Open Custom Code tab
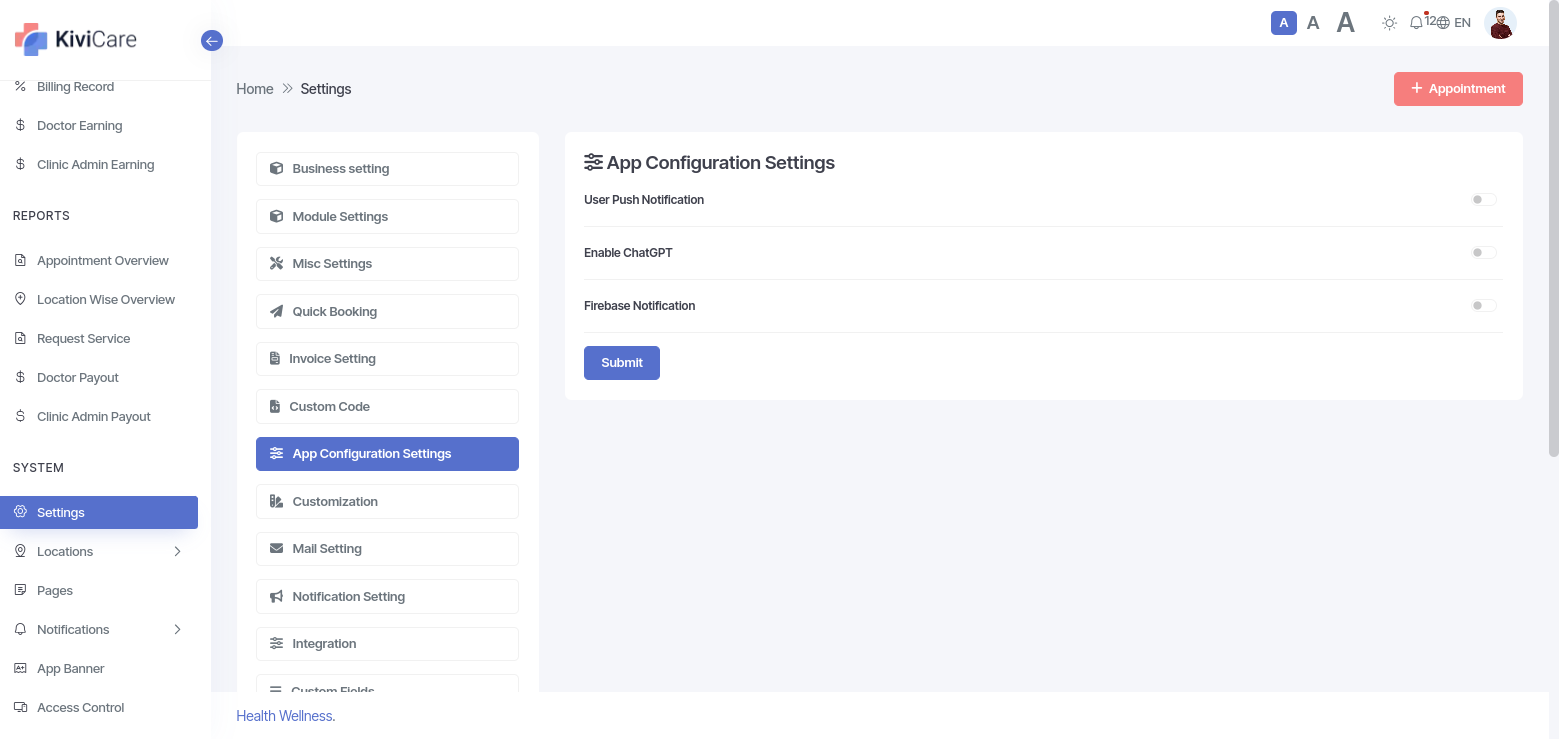This screenshot has width=1559, height=739. (x=387, y=407)
